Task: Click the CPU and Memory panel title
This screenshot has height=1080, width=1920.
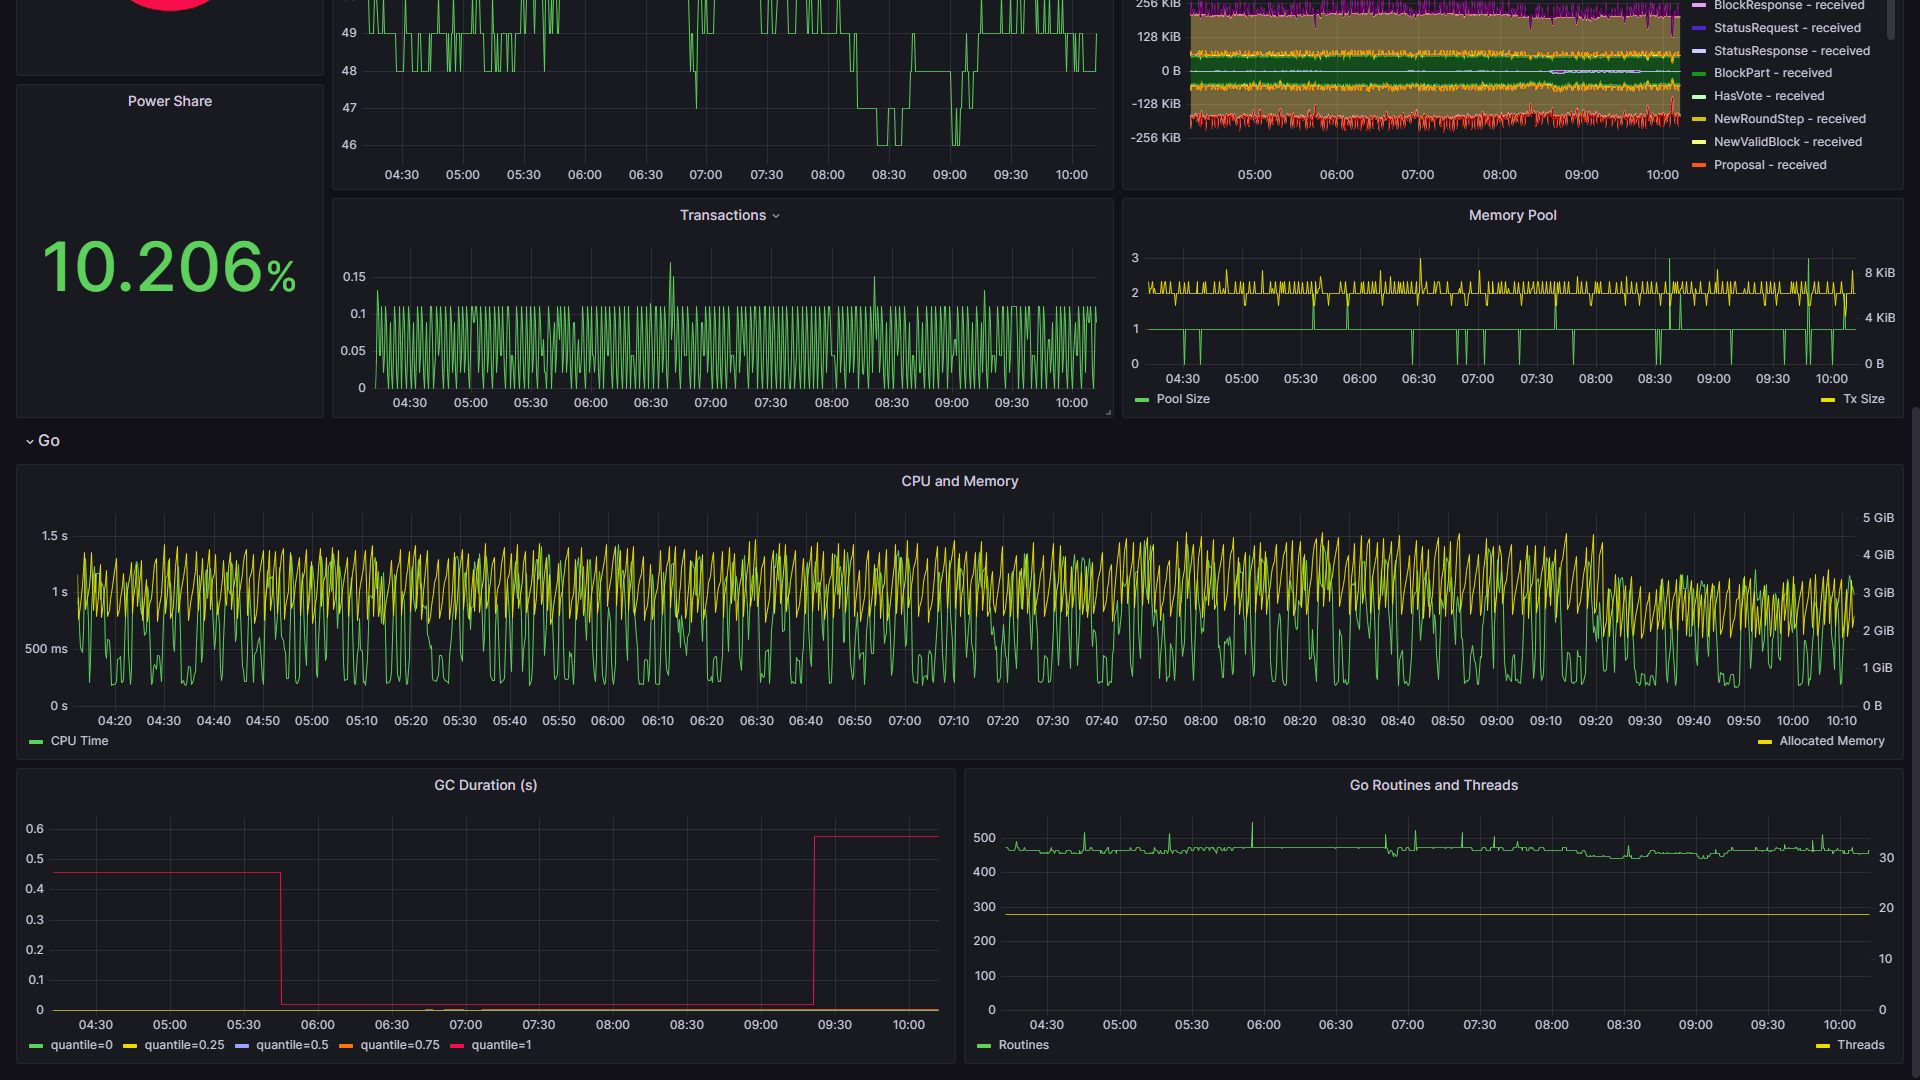Action: [x=959, y=482]
